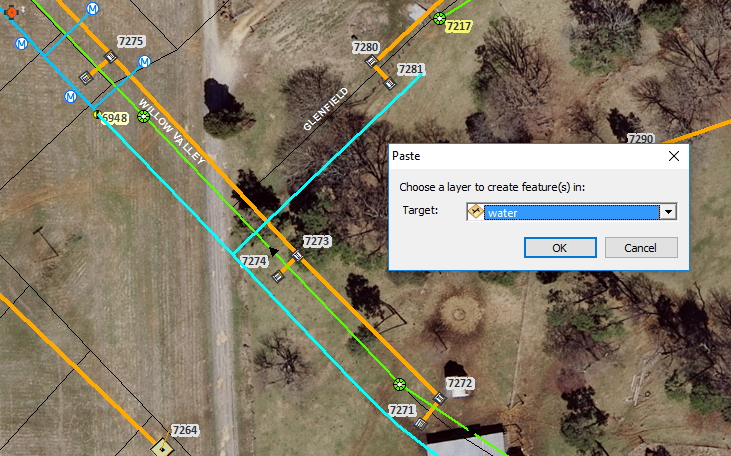
Task: Click the water layer symbol icon
Action: [476, 212]
